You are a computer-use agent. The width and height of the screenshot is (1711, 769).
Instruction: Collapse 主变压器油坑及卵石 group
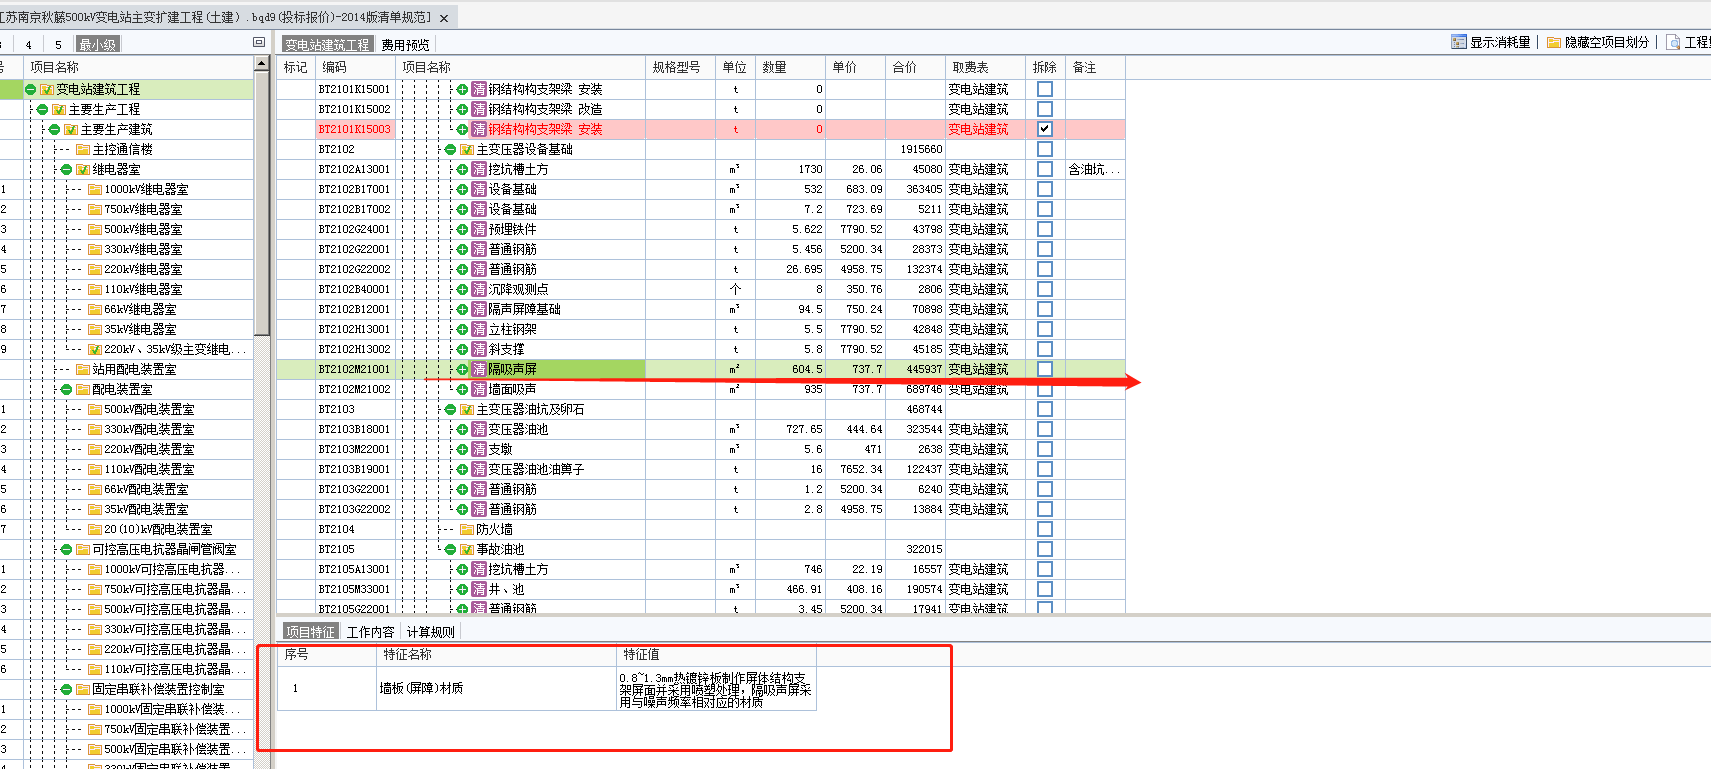coord(451,409)
